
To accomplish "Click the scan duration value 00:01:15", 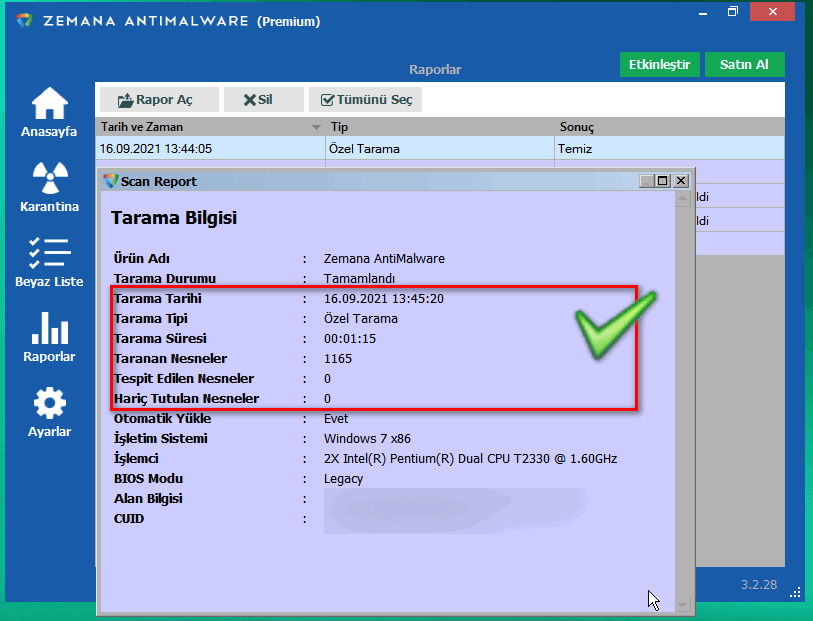I will [x=350, y=339].
